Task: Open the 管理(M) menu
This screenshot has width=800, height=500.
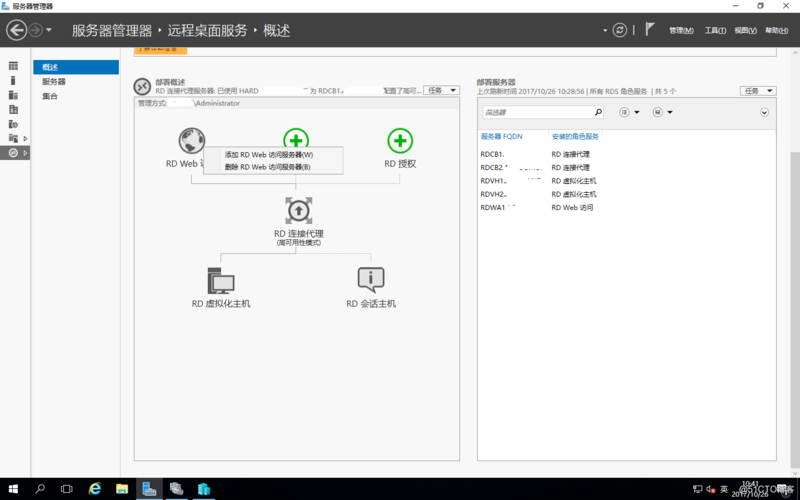Action: click(x=681, y=31)
